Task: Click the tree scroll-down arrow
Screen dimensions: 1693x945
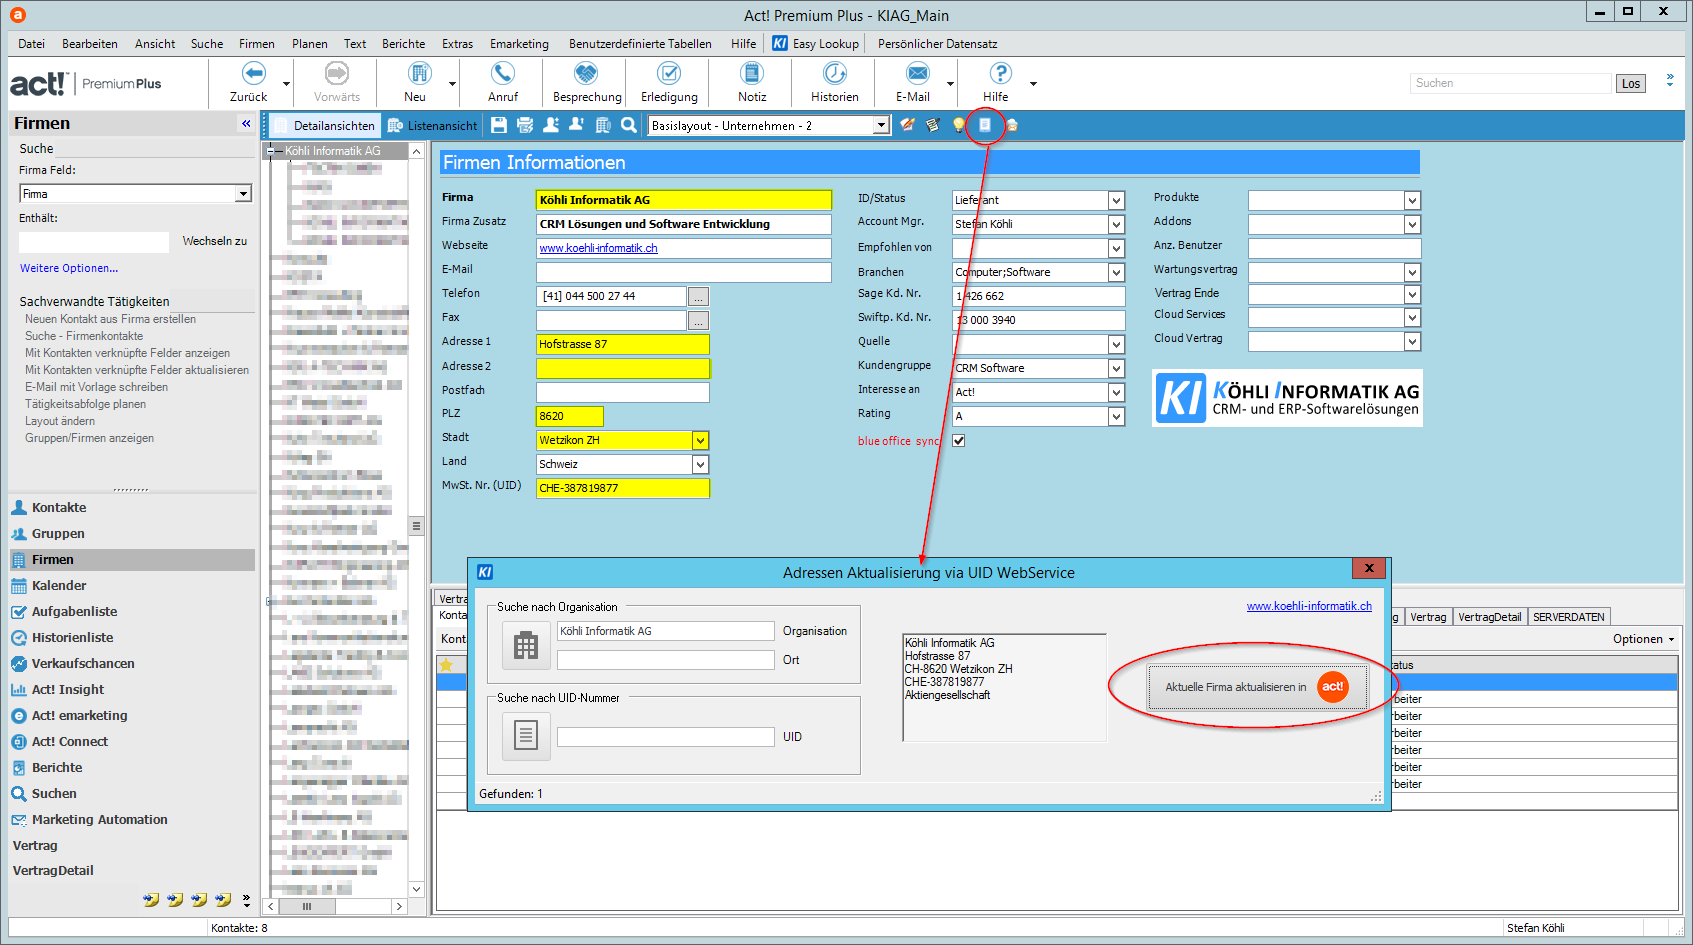Action: pyautogui.click(x=416, y=888)
